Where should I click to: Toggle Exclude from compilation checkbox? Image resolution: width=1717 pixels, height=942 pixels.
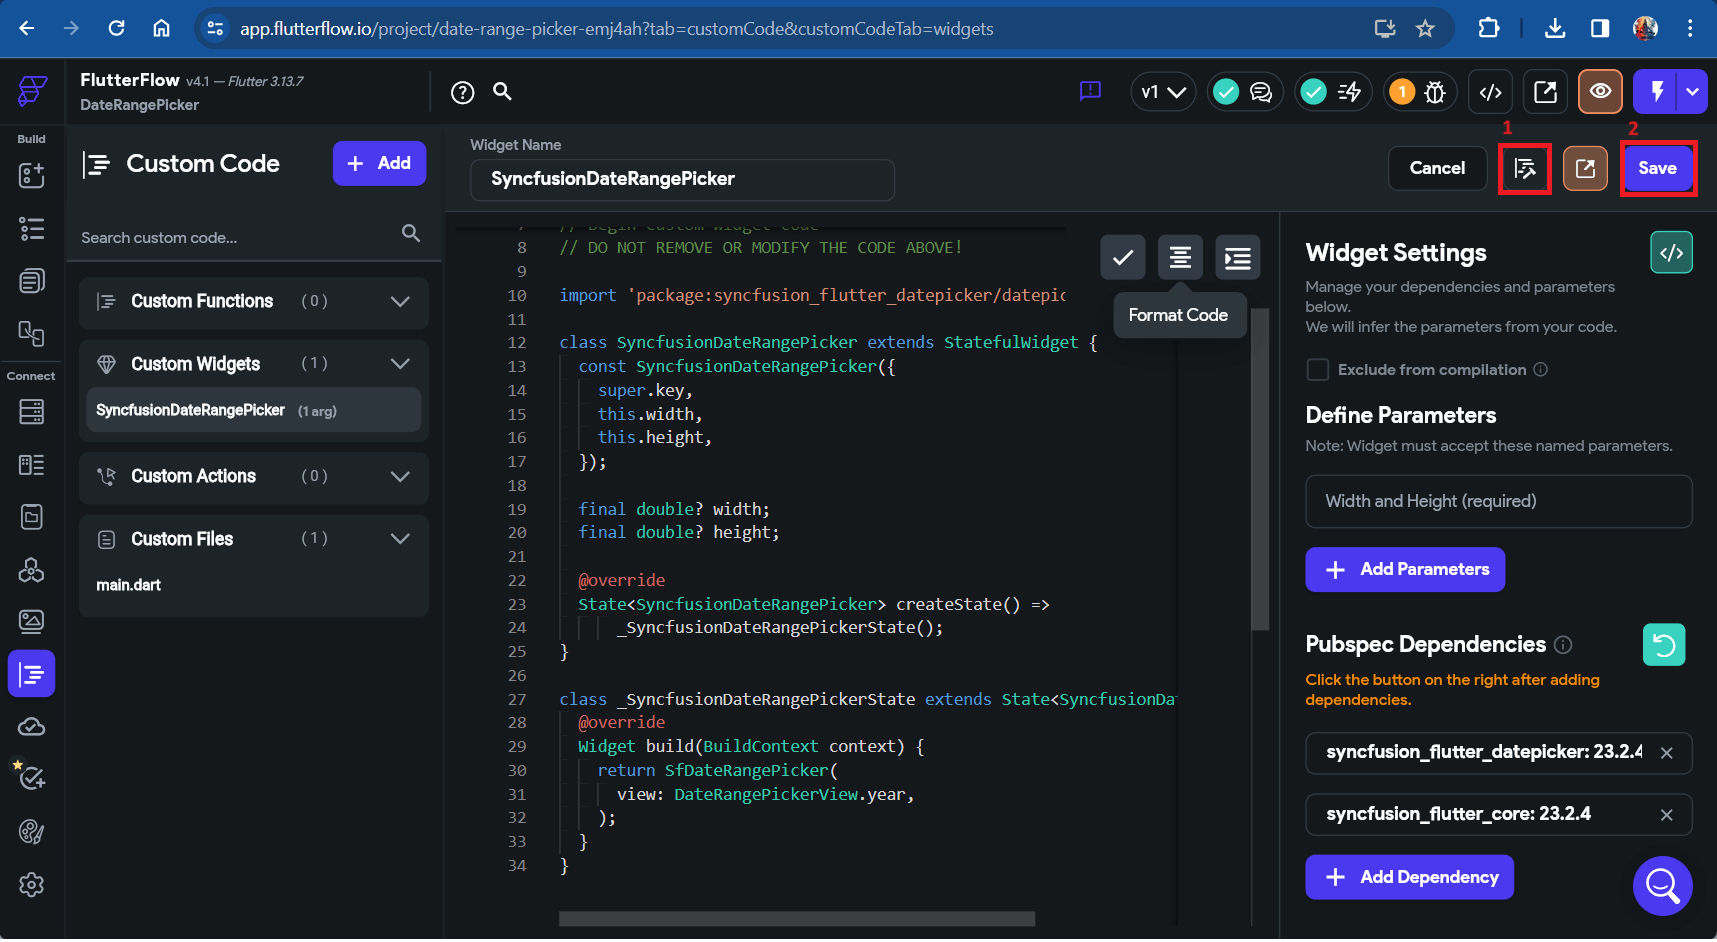[x=1318, y=370]
